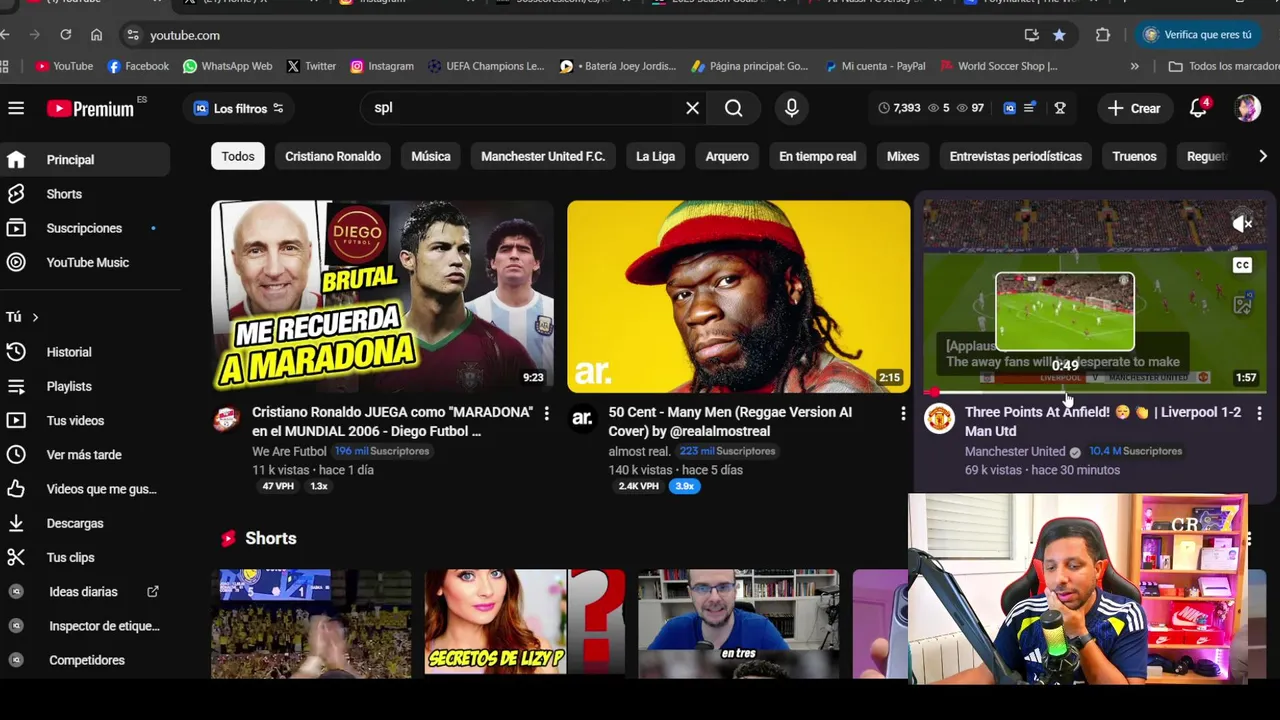Open Videos que me gustan
This screenshot has height=720, width=1280.
pyautogui.click(x=85, y=489)
